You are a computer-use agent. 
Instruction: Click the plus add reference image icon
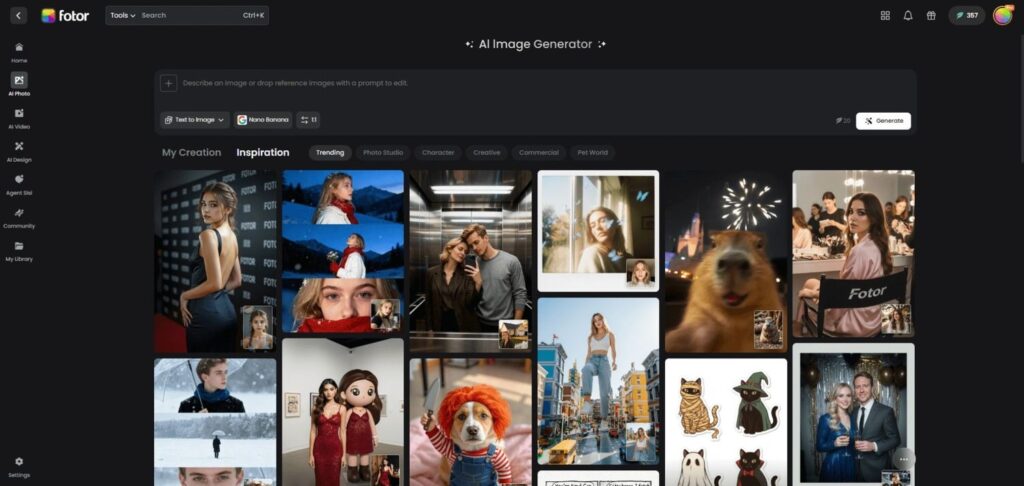pyautogui.click(x=168, y=83)
